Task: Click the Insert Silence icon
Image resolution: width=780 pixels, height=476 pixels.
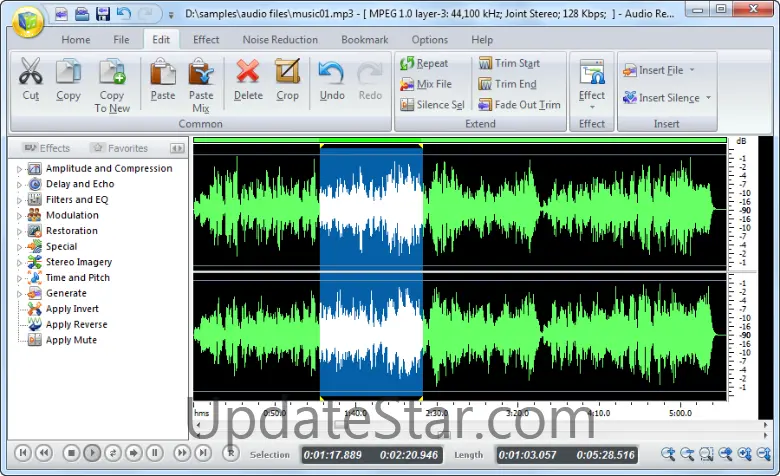Action: click(x=629, y=97)
